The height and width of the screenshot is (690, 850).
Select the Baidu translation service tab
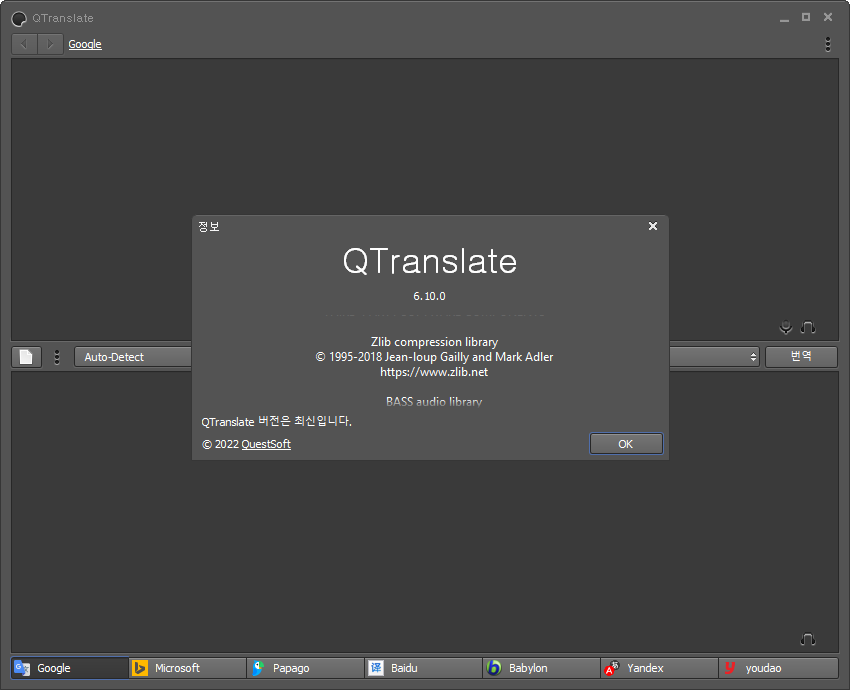coord(424,668)
